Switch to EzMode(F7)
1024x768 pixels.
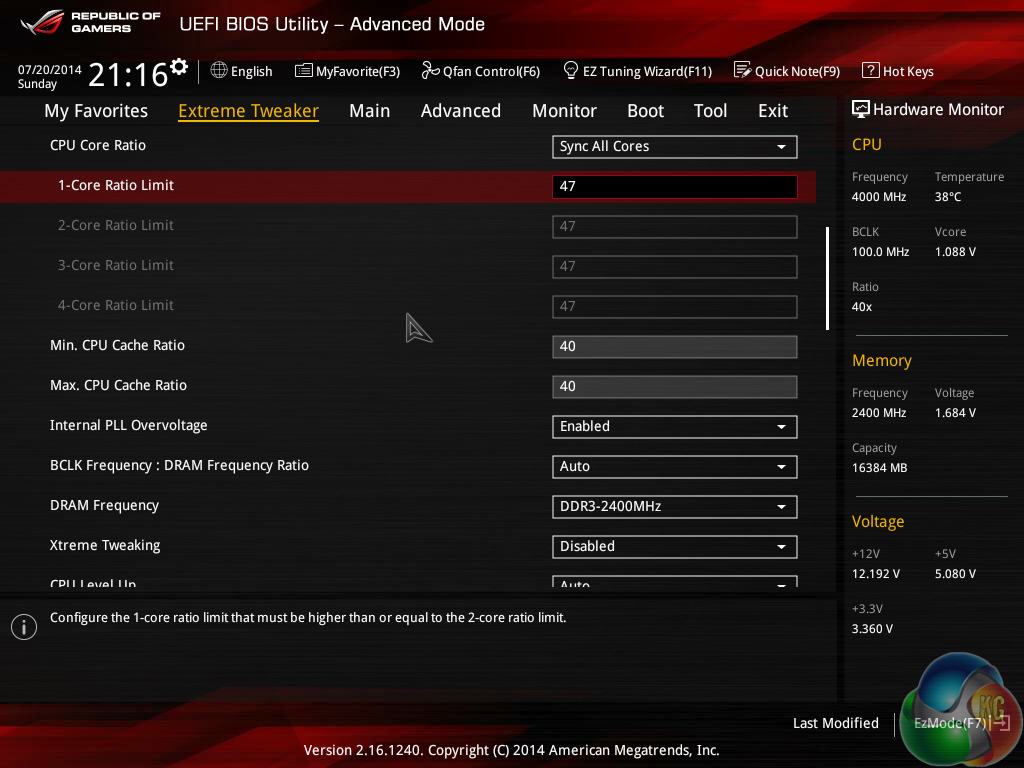click(x=961, y=723)
